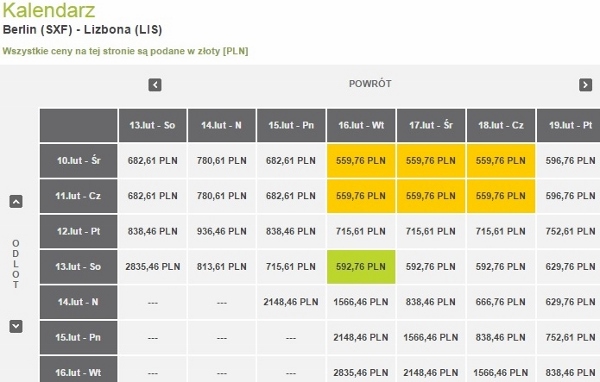Pick 780,61 PLN fare for 11.lut departure
The image size is (600, 382).
[222, 196]
